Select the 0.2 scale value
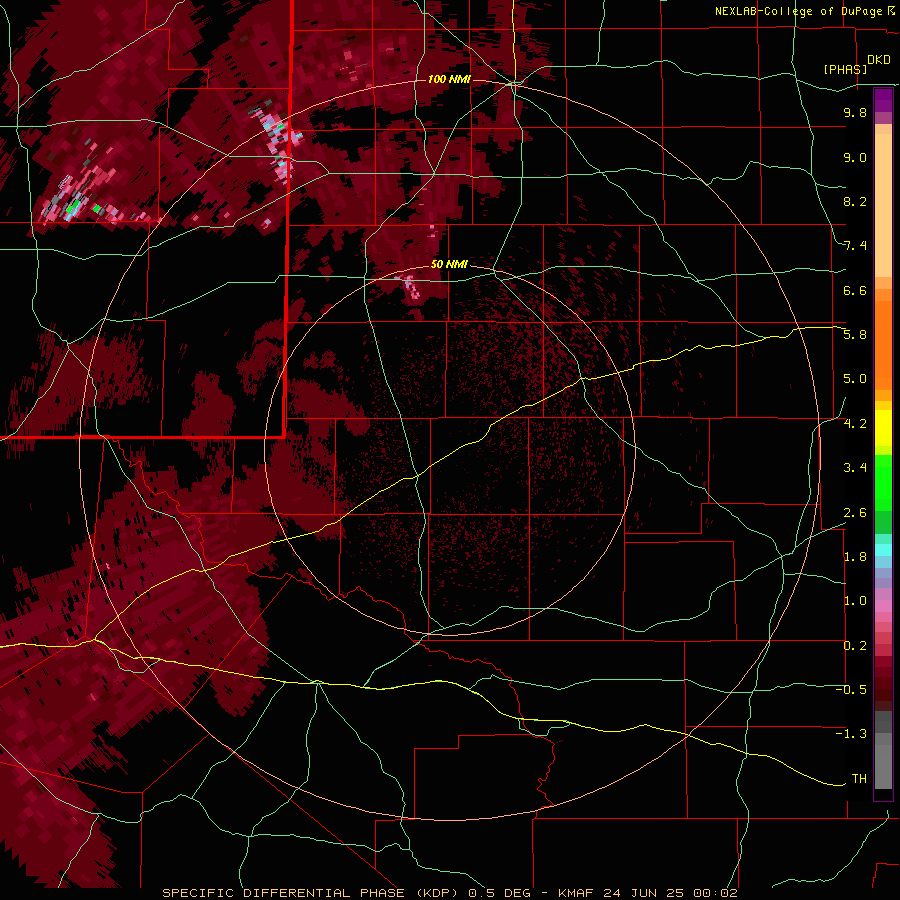The height and width of the screenshot is (900, 900). pyautogui.click(x=855, y=646)
